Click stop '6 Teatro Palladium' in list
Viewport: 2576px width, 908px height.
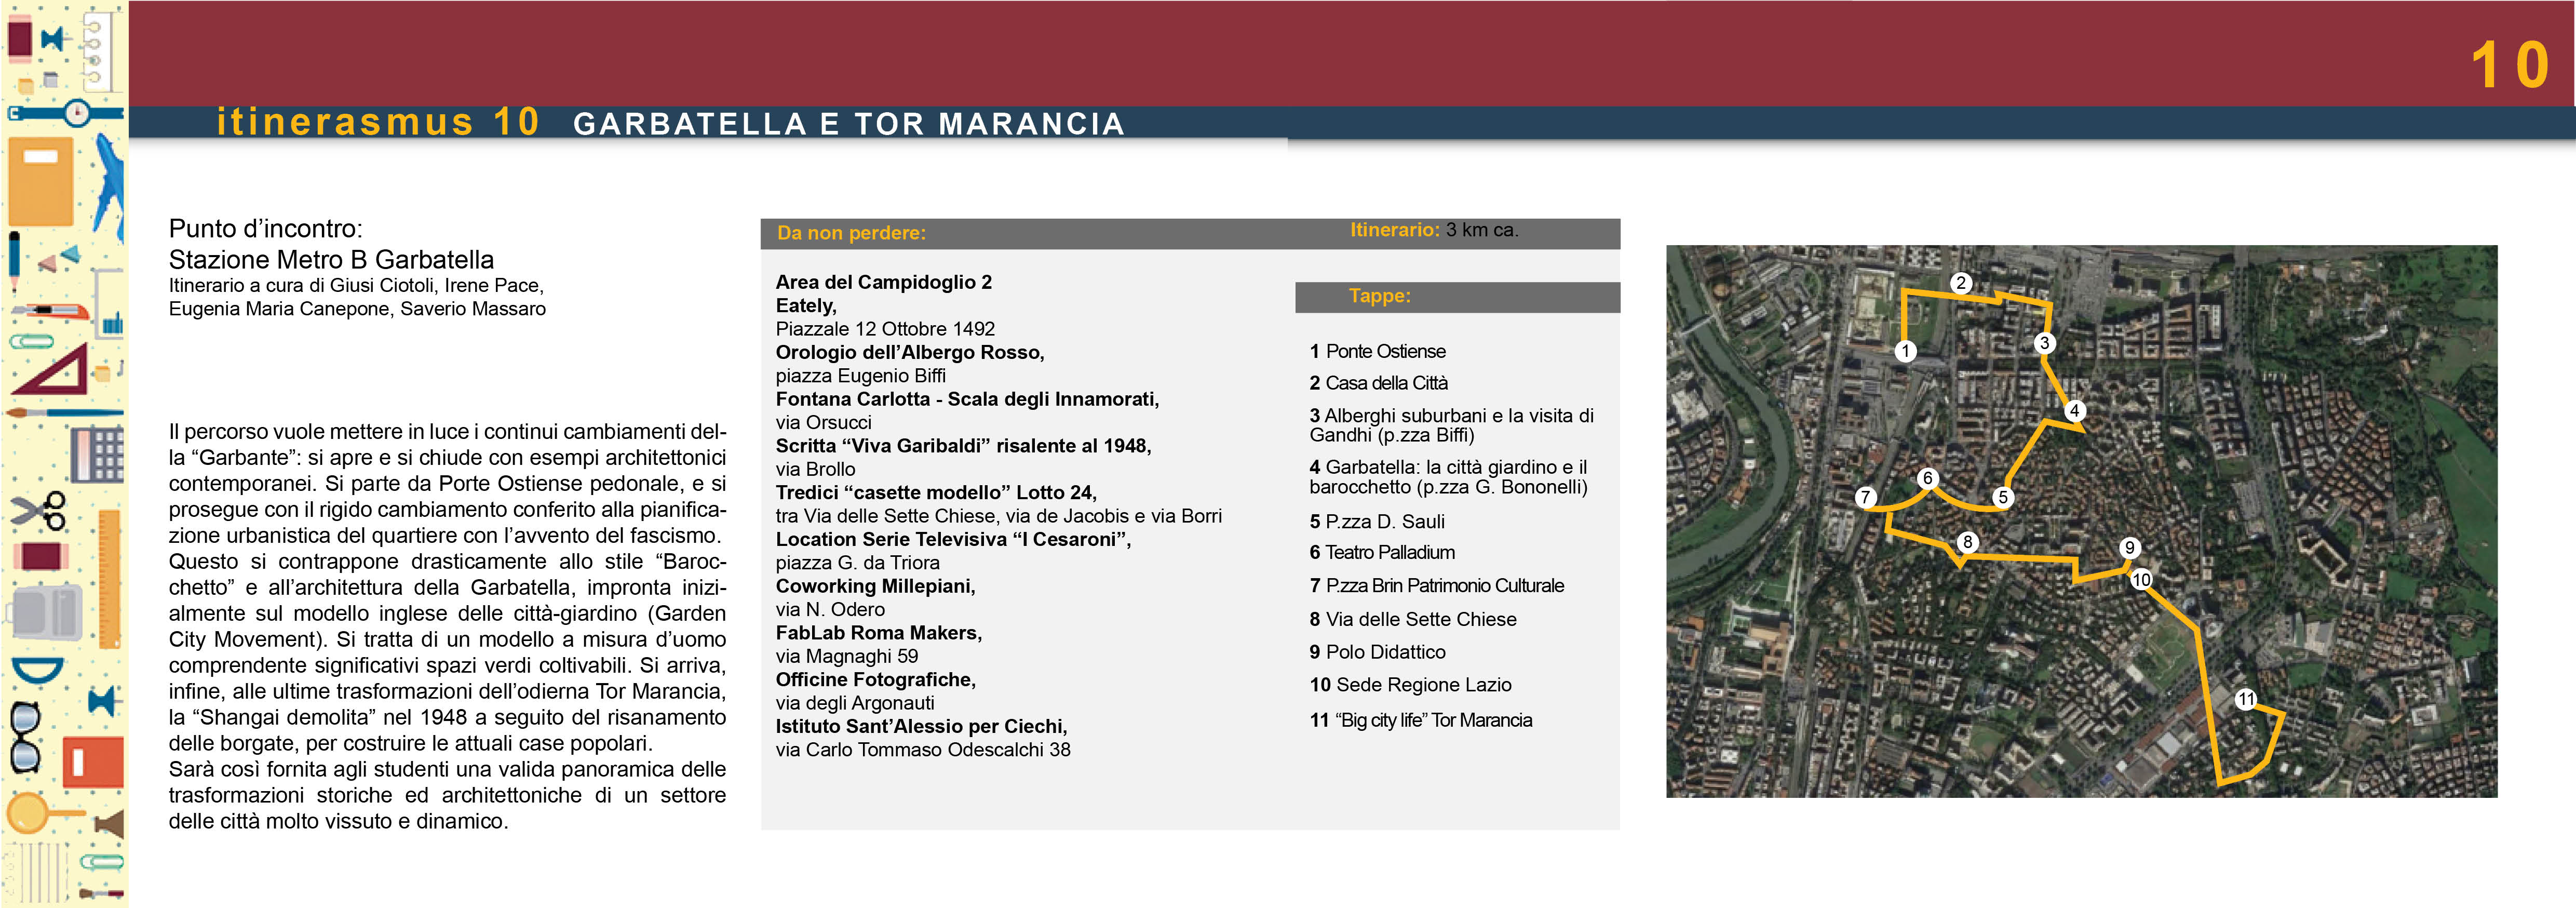click(1381, 552)
